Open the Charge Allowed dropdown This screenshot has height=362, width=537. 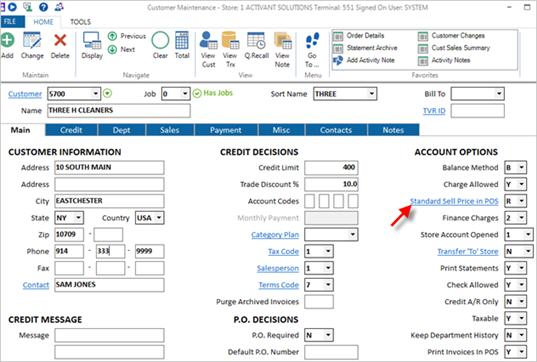click(x=522, y=184)
